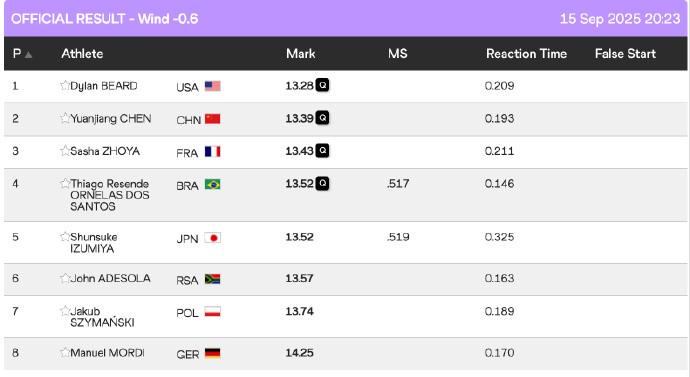
Task: Click star icon for Shunsuke IZUMIYA
Action: (x=65, y=237)
